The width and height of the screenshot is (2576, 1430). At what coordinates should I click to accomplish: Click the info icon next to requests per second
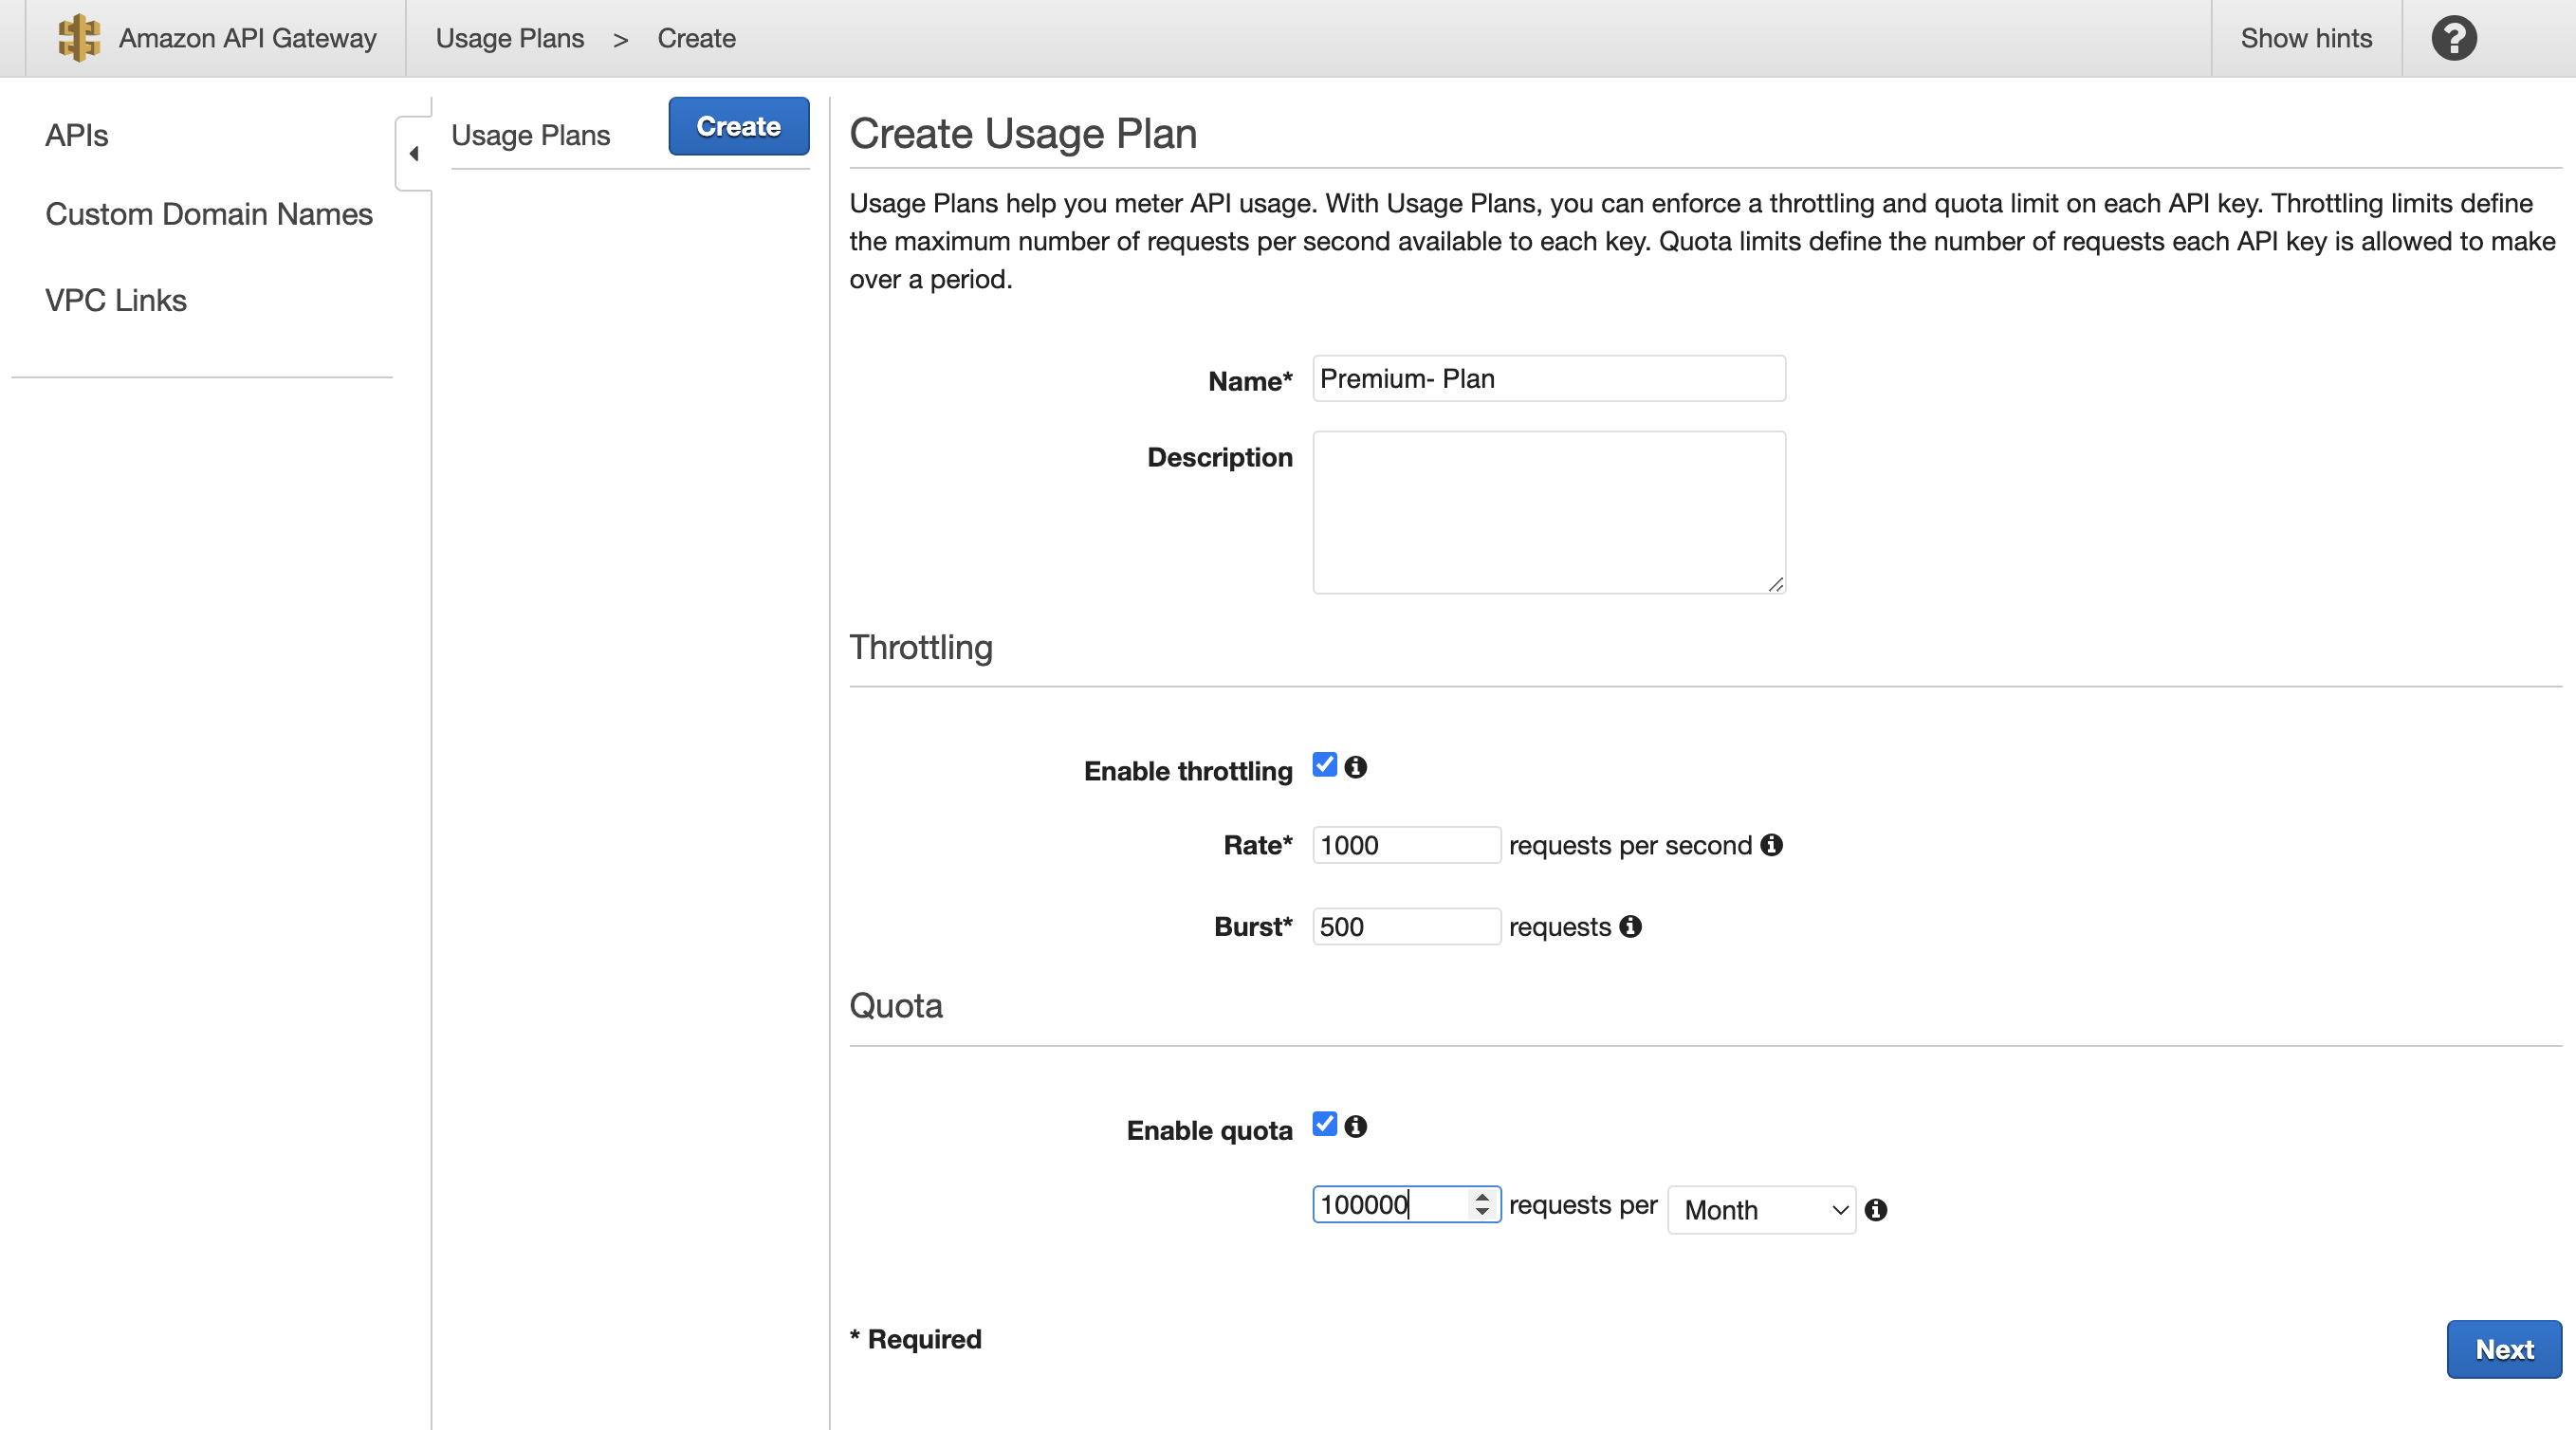pyautogui.click(x=1771, y=845)
